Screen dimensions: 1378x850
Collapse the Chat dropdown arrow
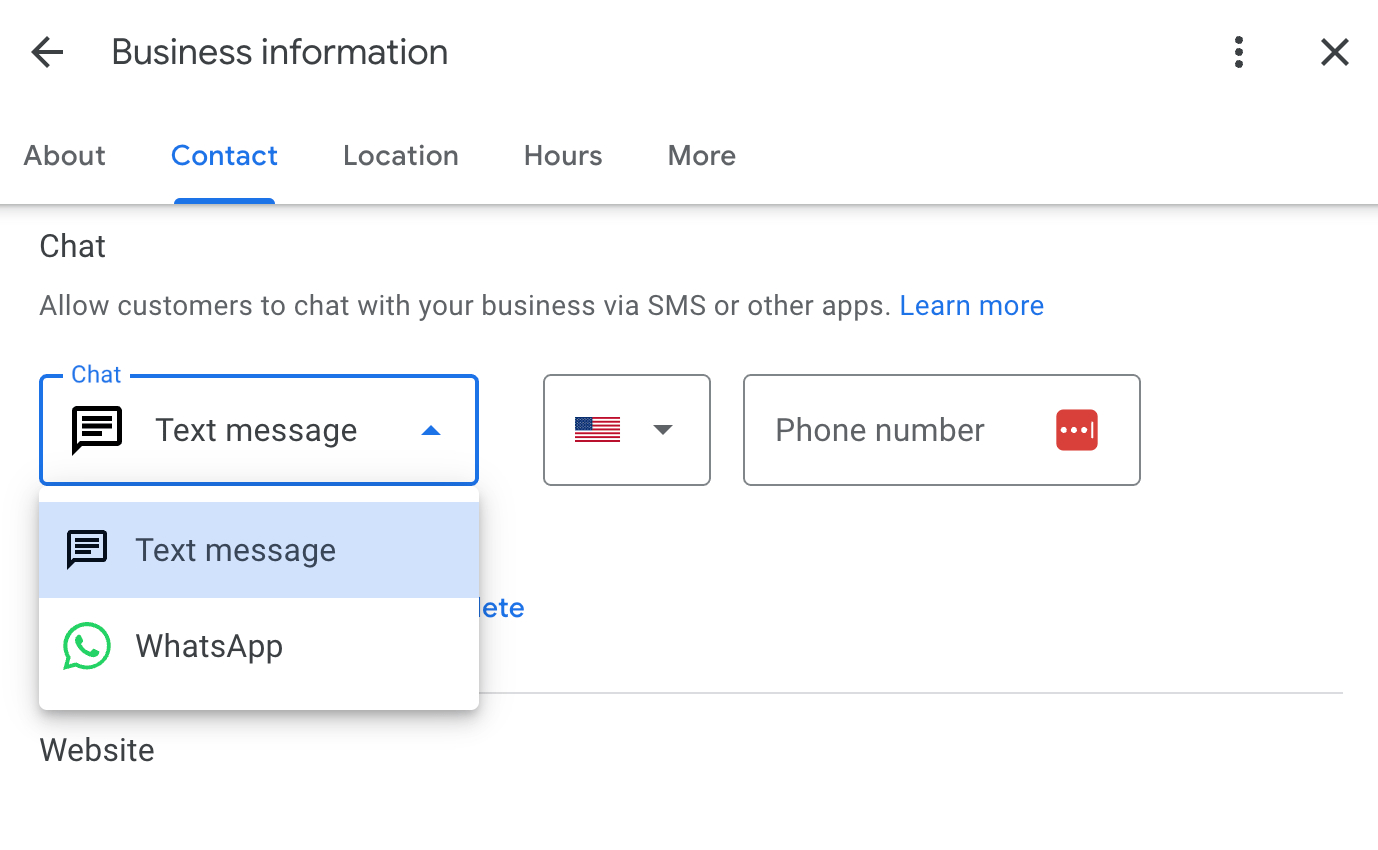coord(430,430)
